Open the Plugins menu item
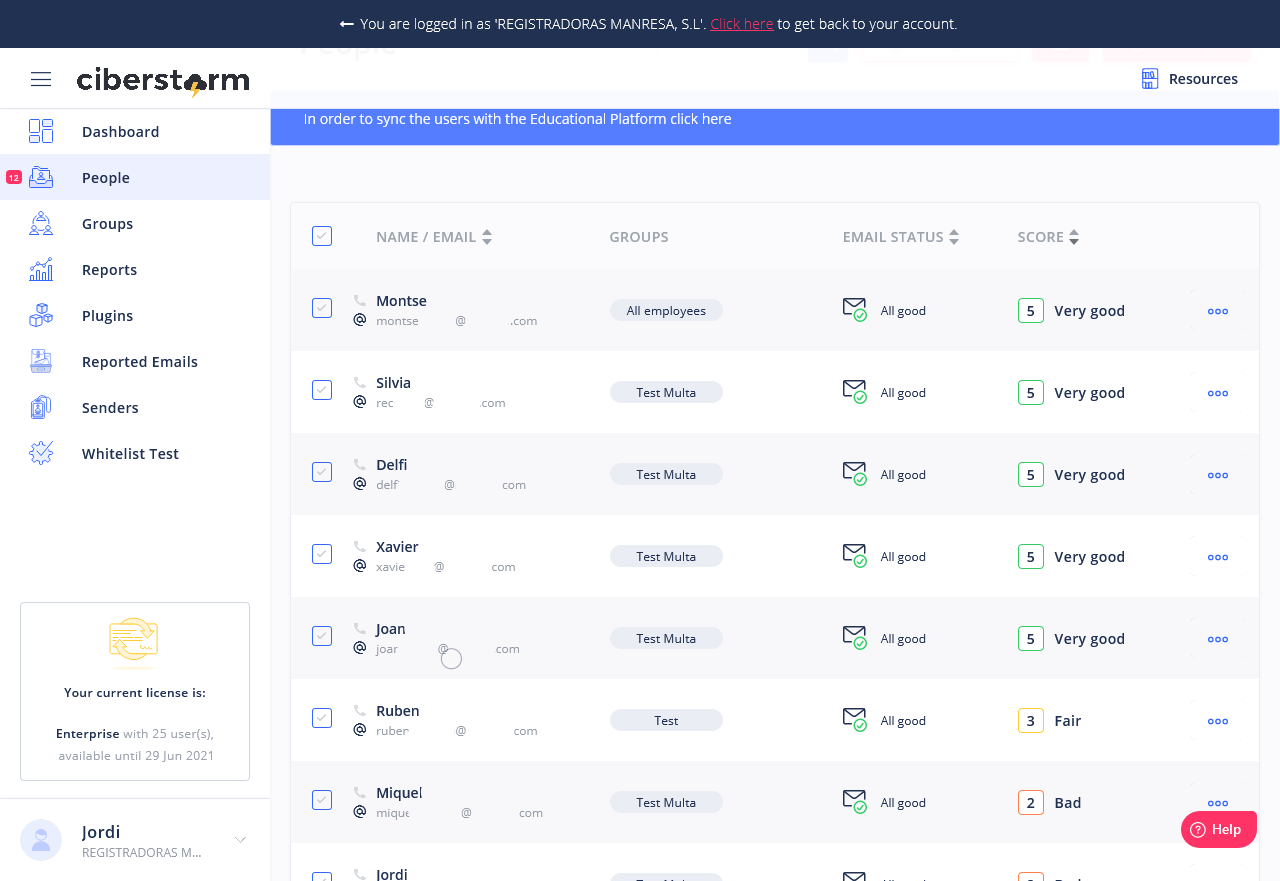1280x881 pixels. [135, 315]
